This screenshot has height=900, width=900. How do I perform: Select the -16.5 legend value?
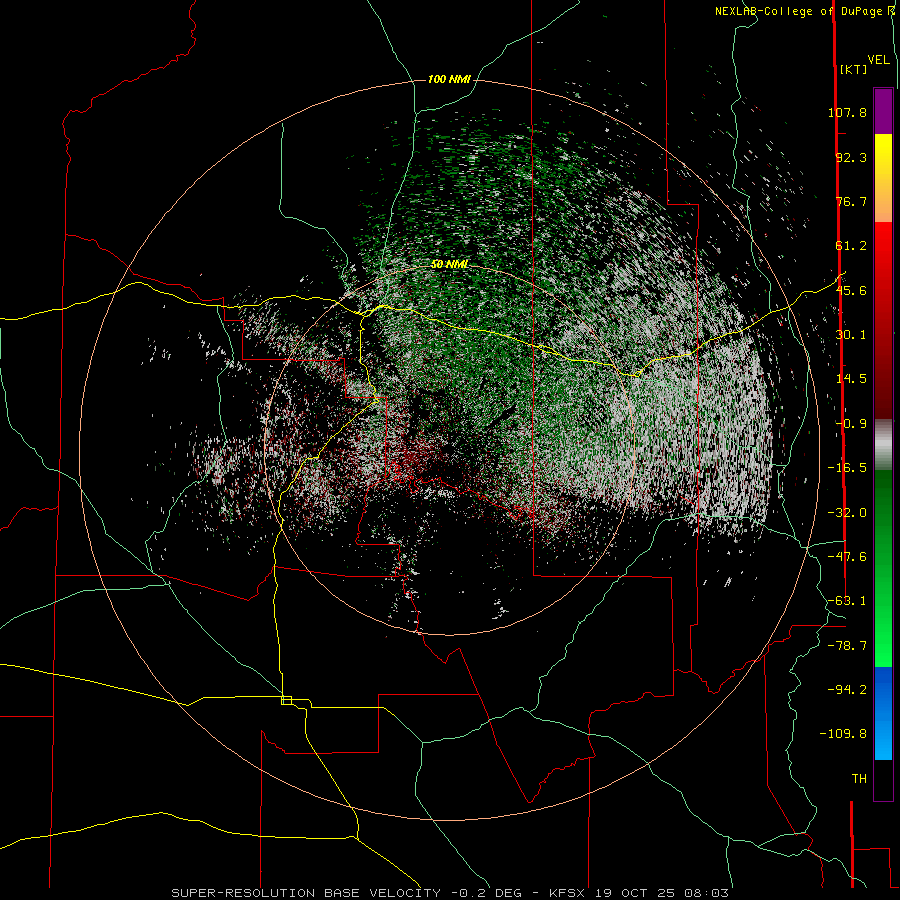pos(847,468)
